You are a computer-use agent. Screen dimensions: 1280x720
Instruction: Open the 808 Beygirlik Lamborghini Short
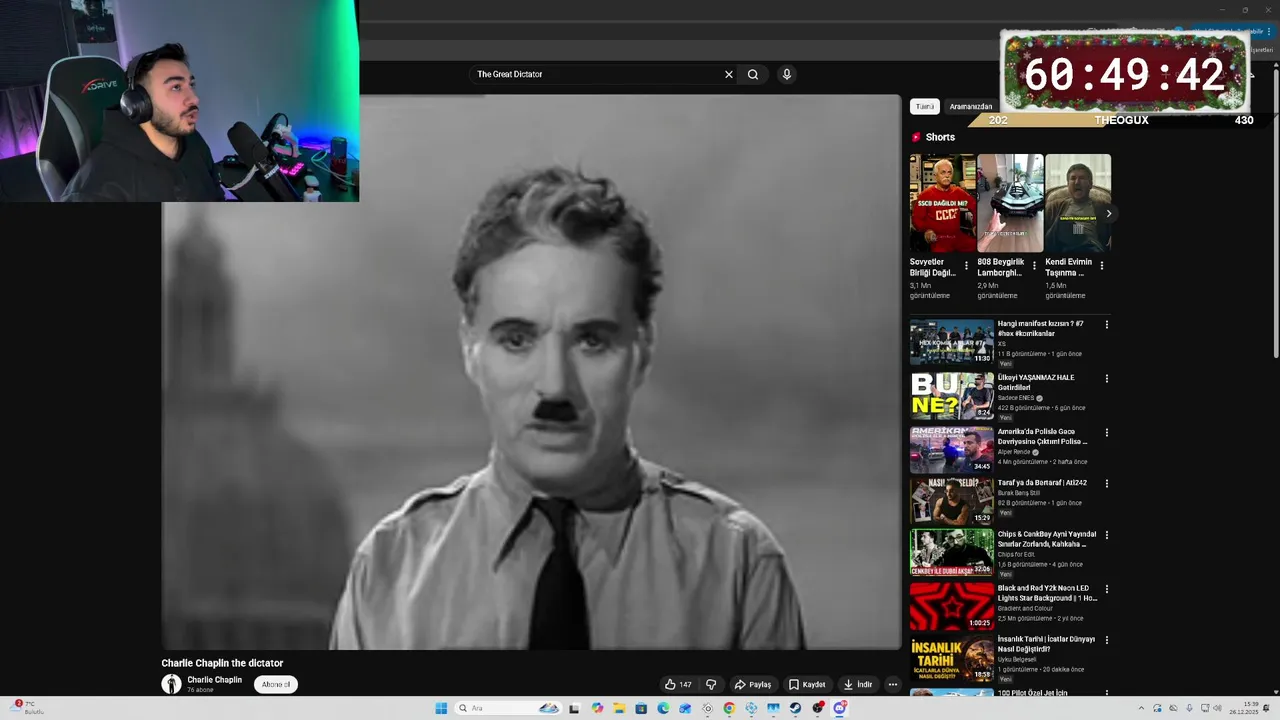click(1010, 203)
